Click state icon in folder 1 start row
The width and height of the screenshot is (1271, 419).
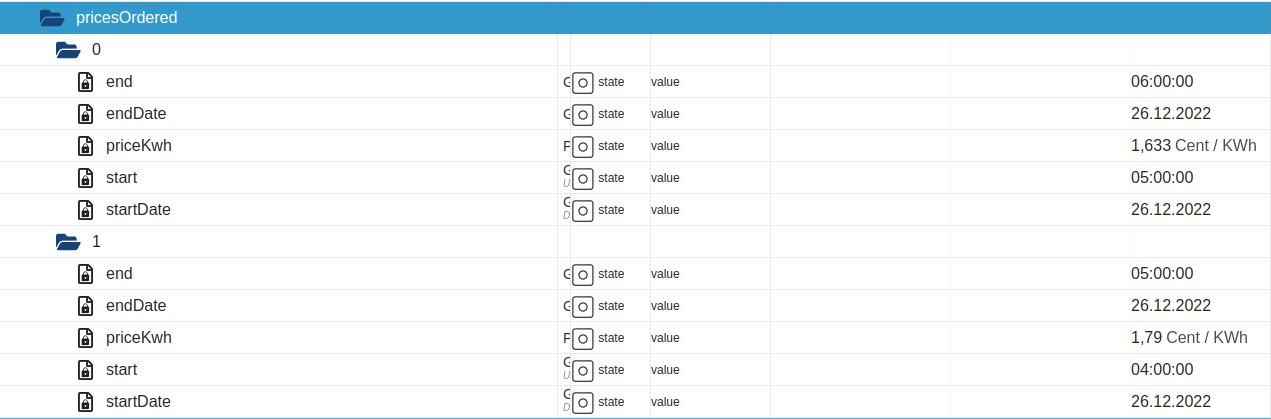[x=582, y=370]
